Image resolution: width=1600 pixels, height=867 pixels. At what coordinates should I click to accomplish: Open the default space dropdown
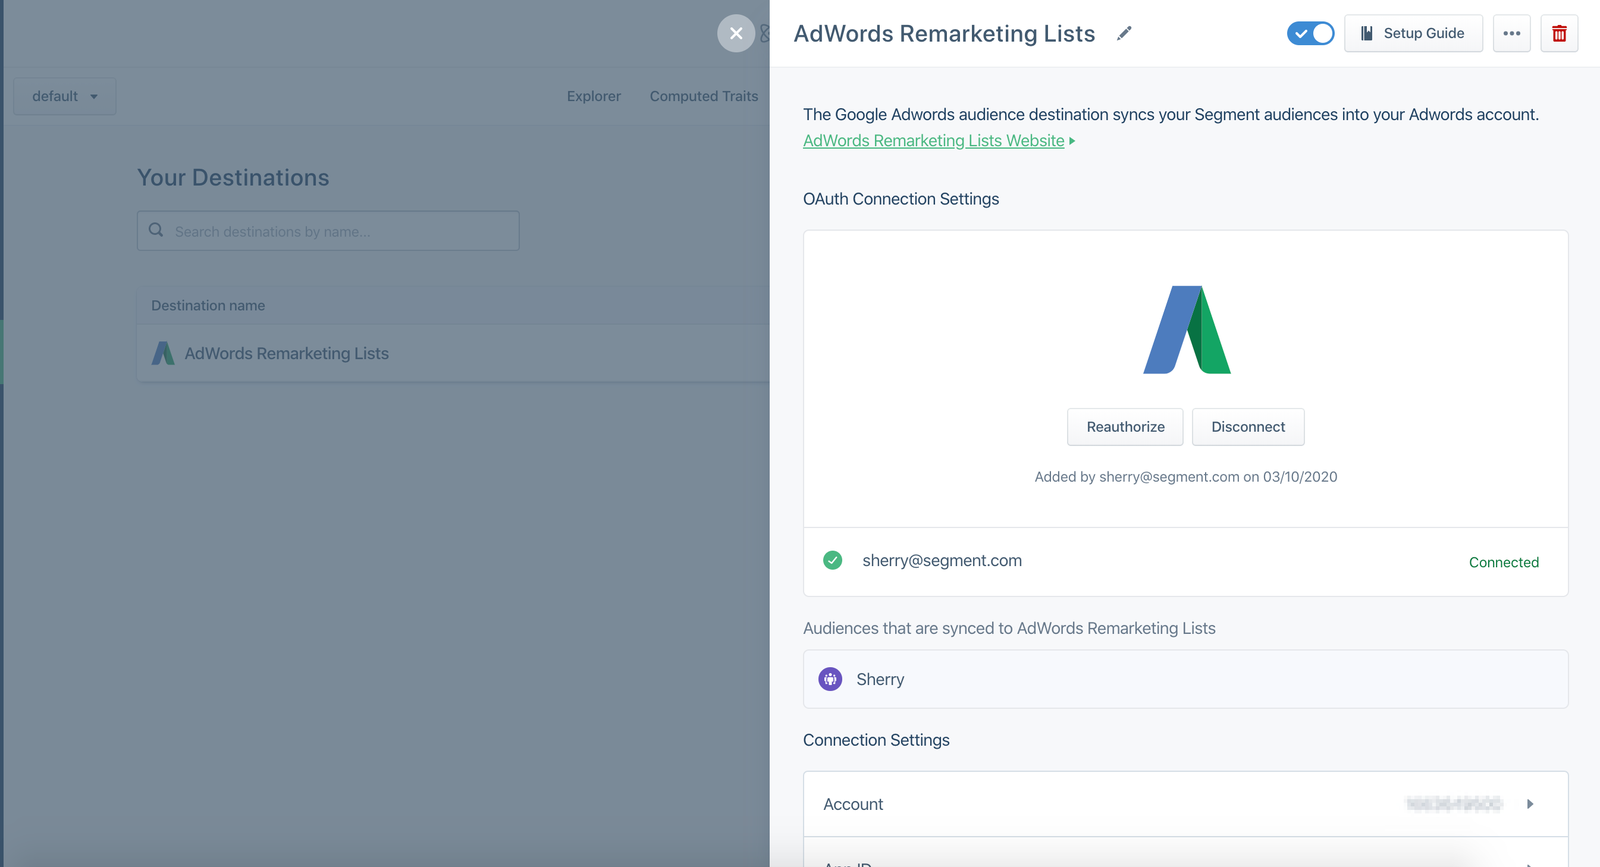point(65,97)
